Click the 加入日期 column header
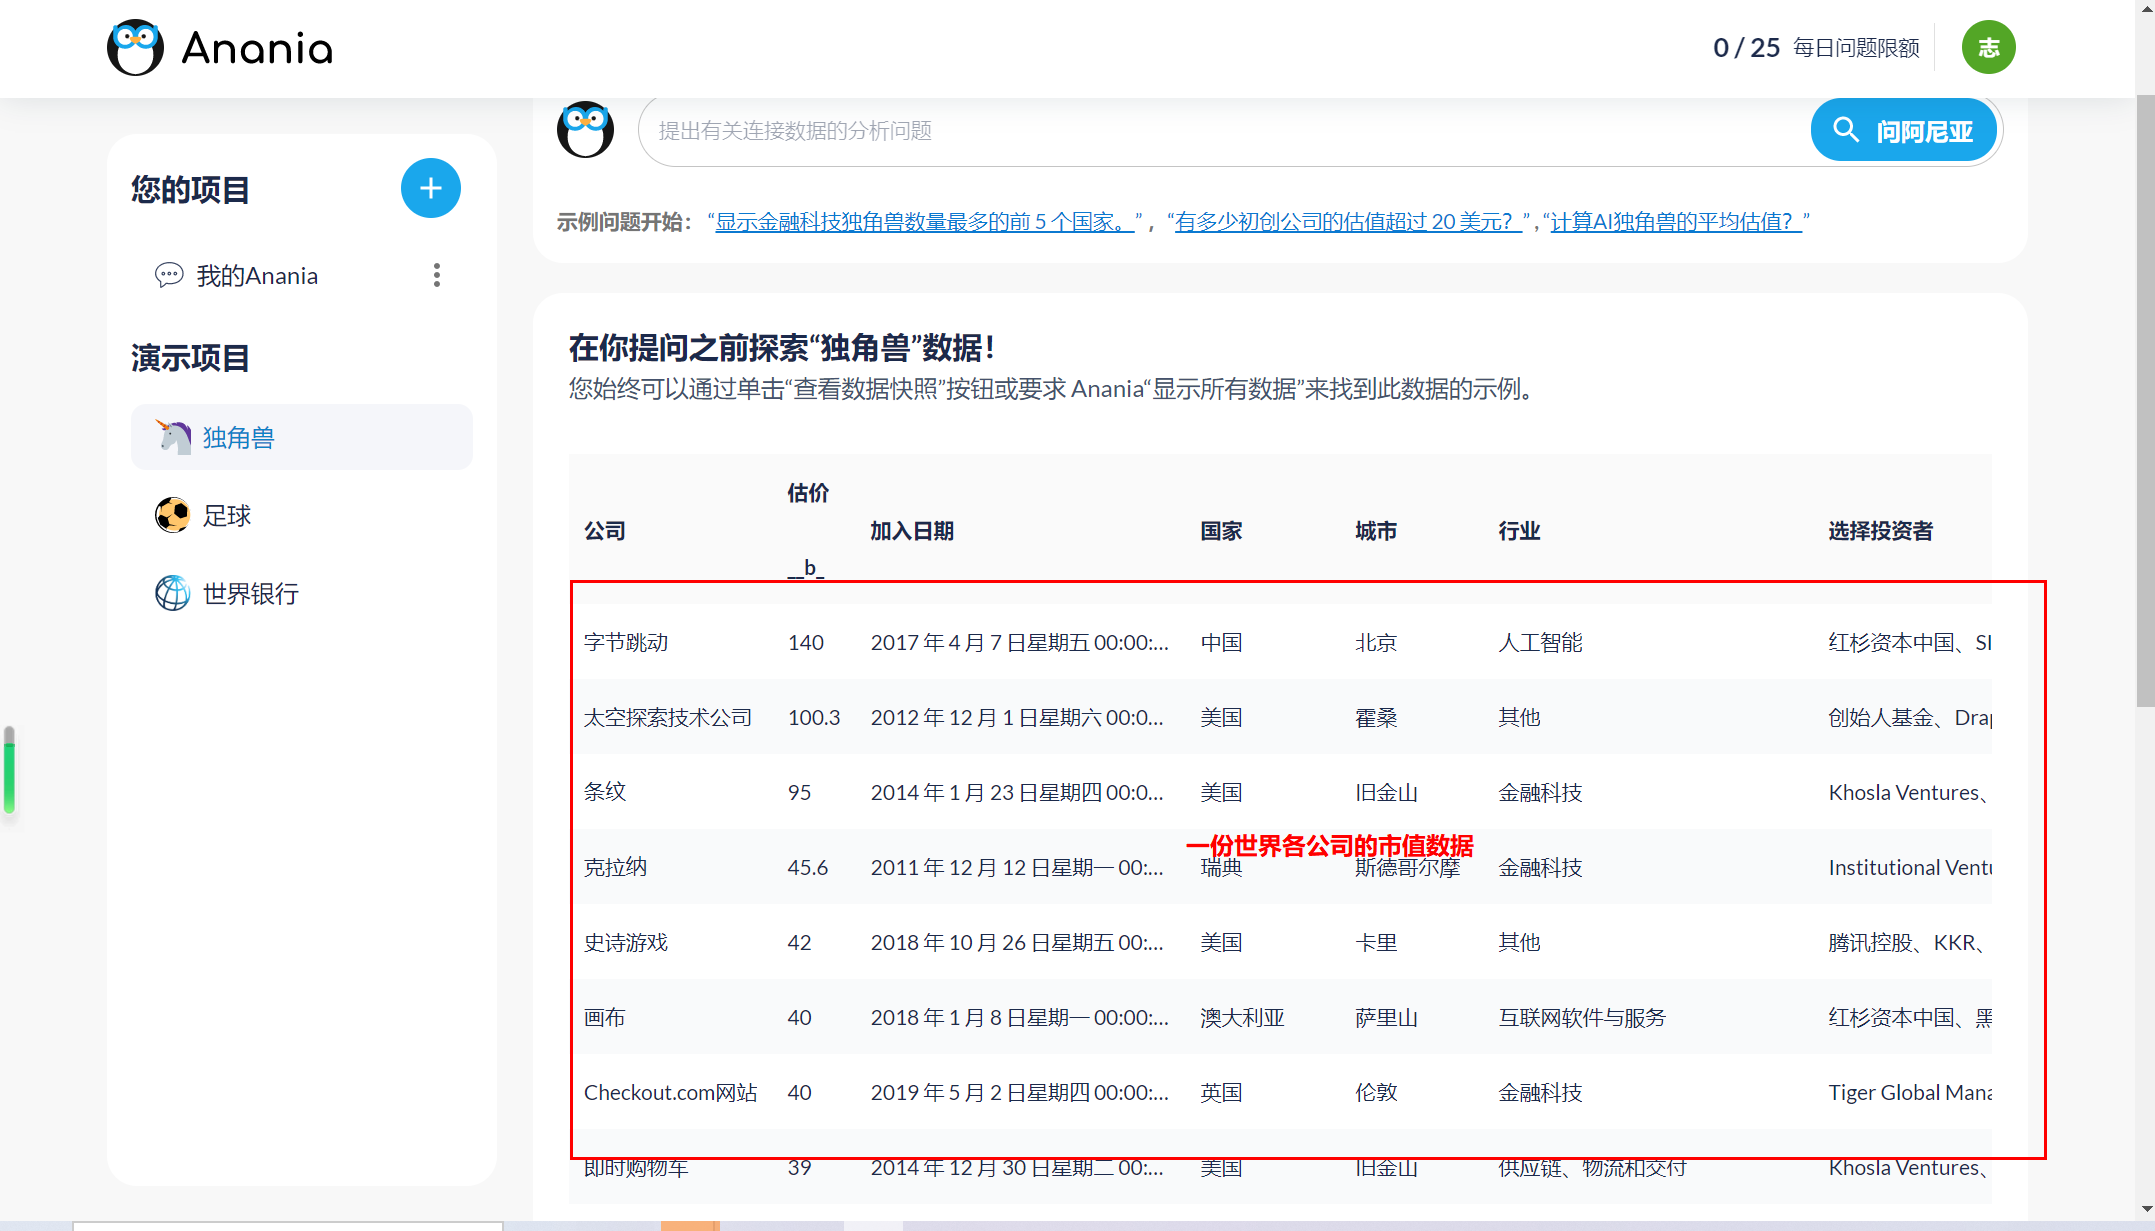 911,531
